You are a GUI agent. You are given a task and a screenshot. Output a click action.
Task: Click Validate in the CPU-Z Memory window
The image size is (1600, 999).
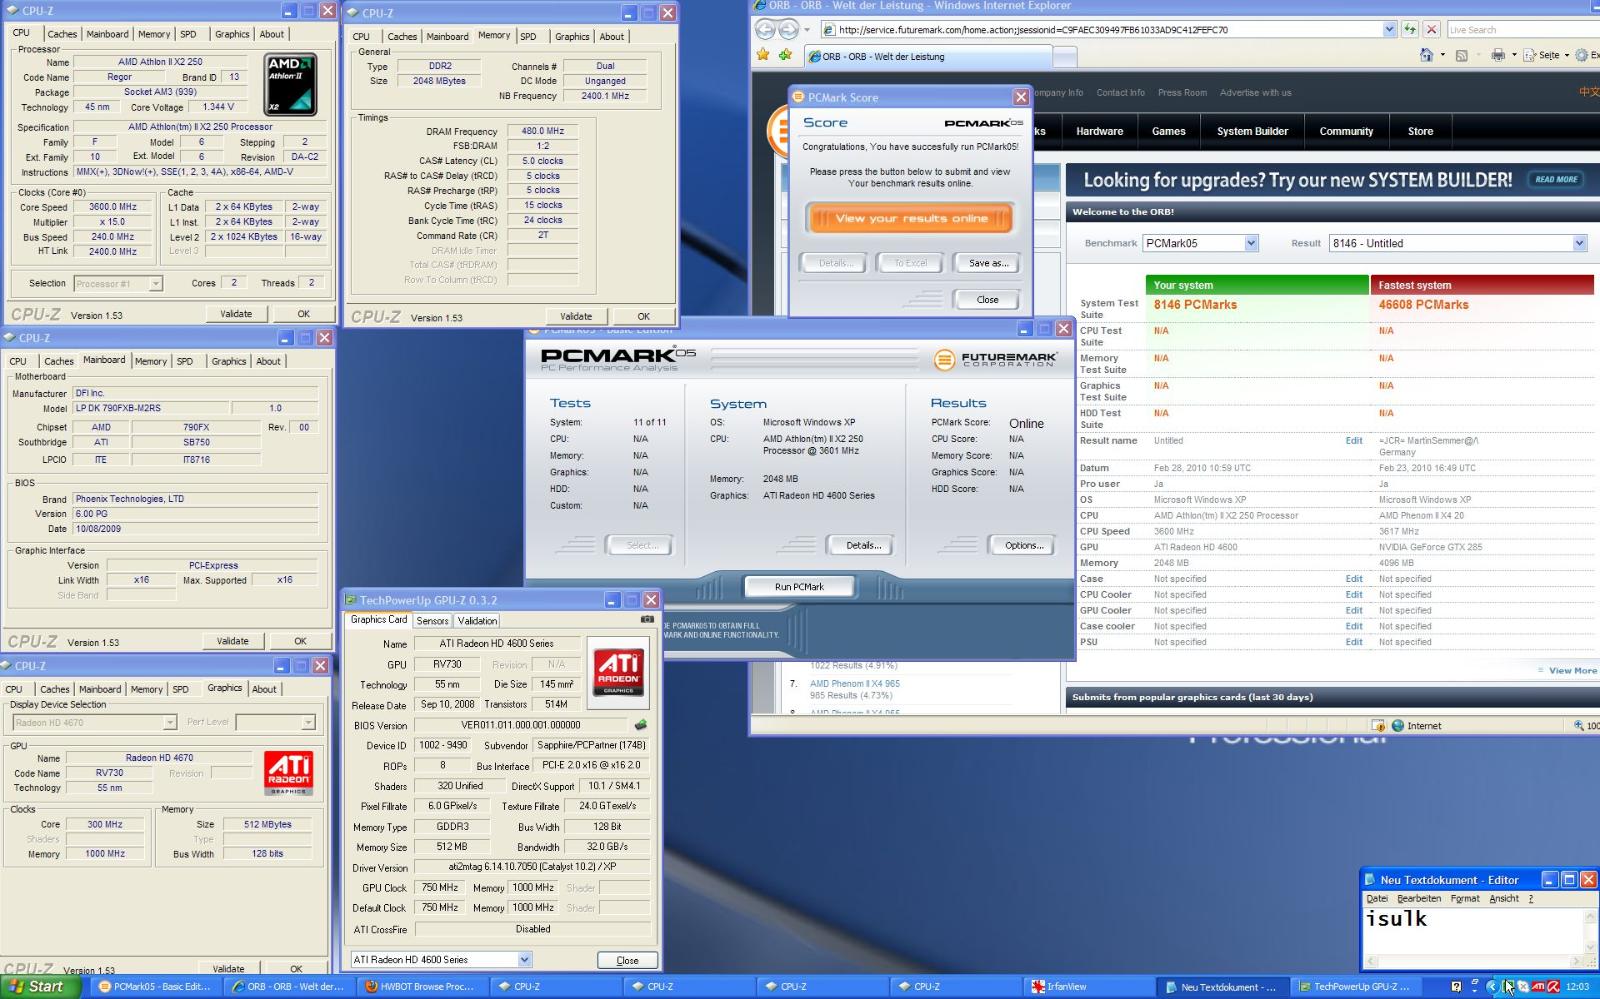click(x=575, y=316)
